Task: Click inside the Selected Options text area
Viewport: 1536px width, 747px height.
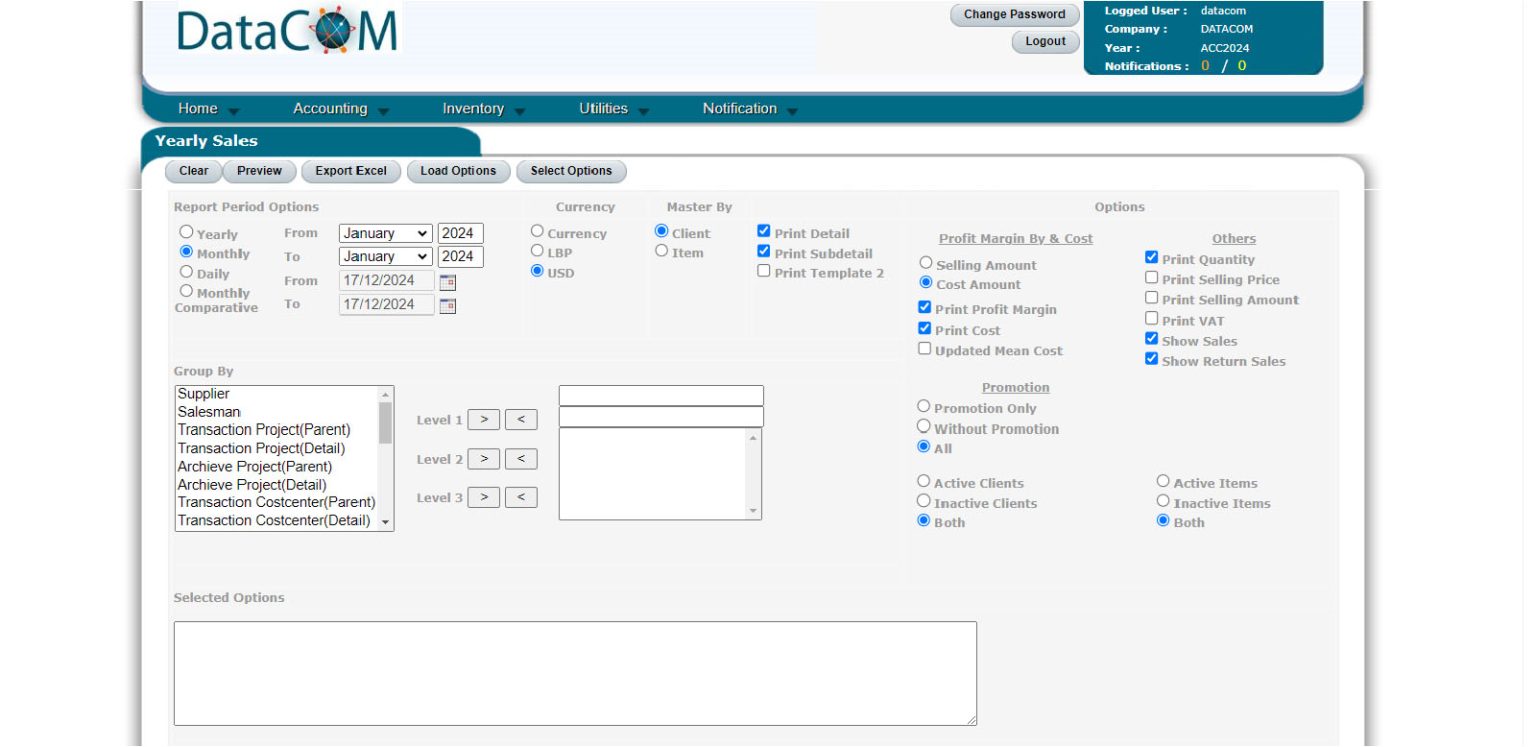Action: 575,672
